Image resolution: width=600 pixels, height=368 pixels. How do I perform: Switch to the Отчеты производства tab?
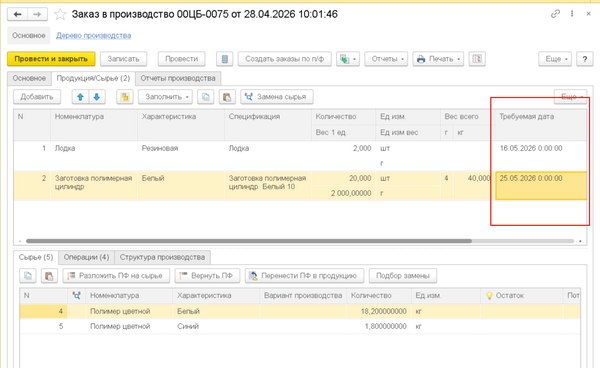click(178, 78)
